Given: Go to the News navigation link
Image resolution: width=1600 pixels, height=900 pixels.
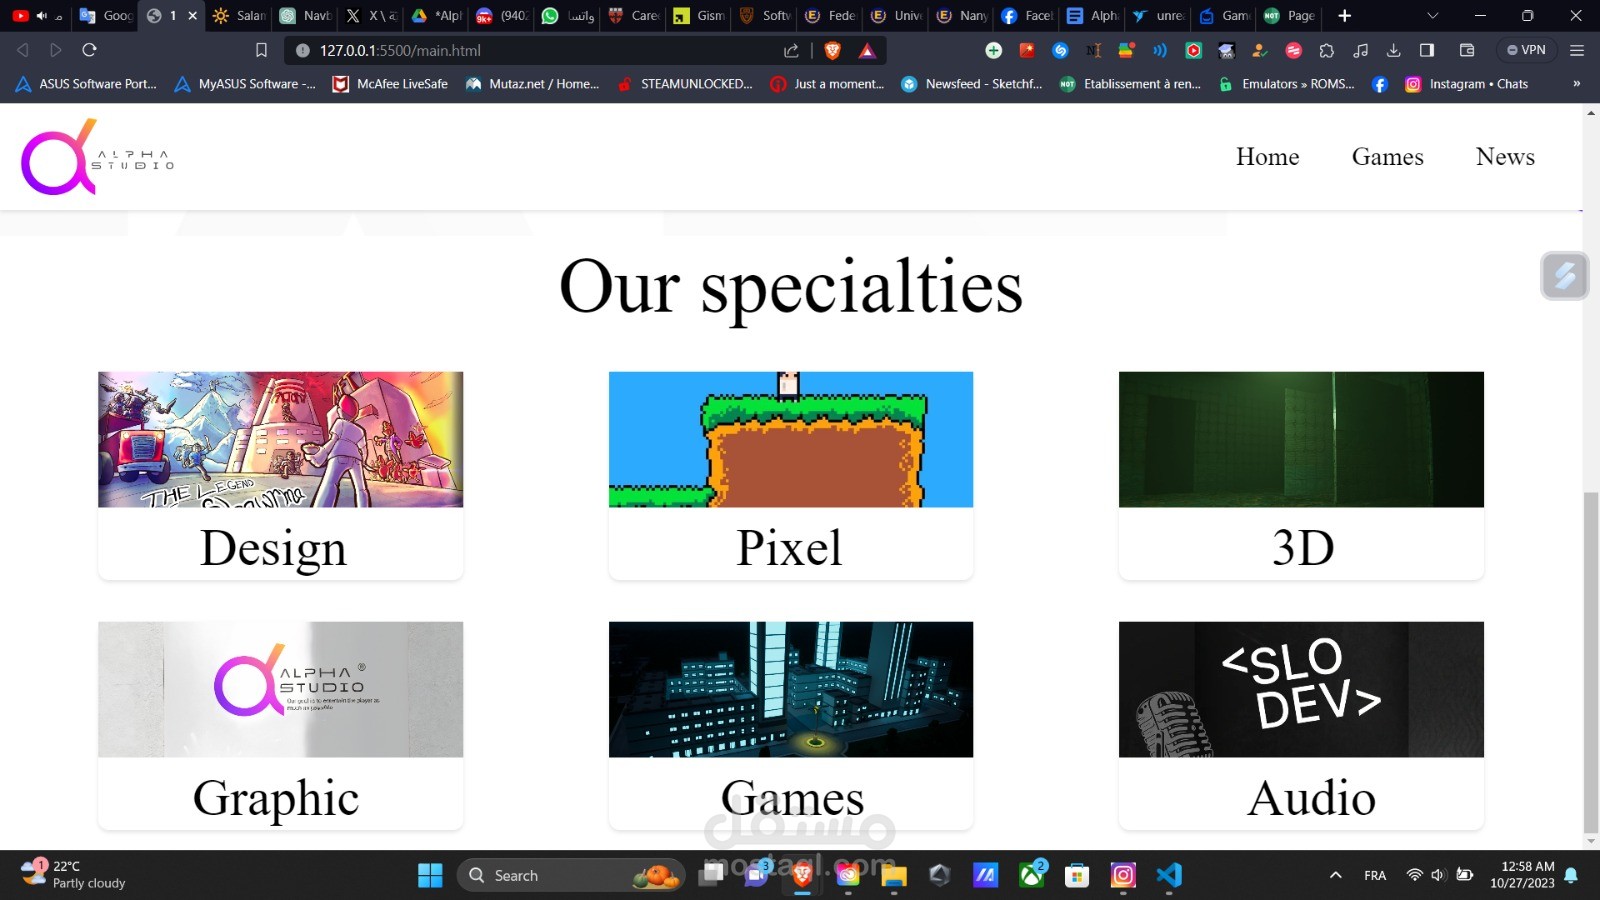Looking at the screenshot, I should [1505, 157].
